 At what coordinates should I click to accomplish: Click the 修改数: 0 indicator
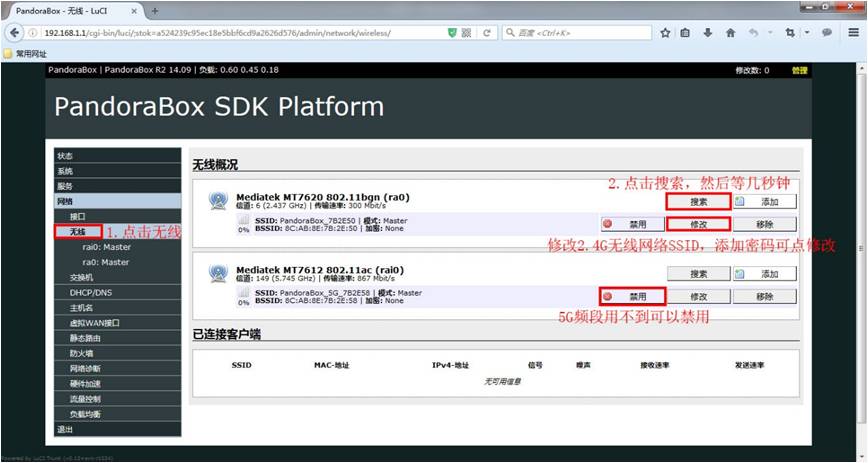(752, 70)
